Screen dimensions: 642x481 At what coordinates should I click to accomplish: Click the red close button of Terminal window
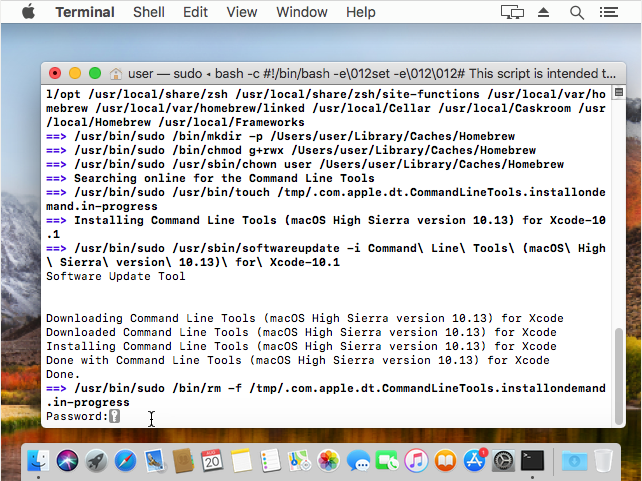55,73
